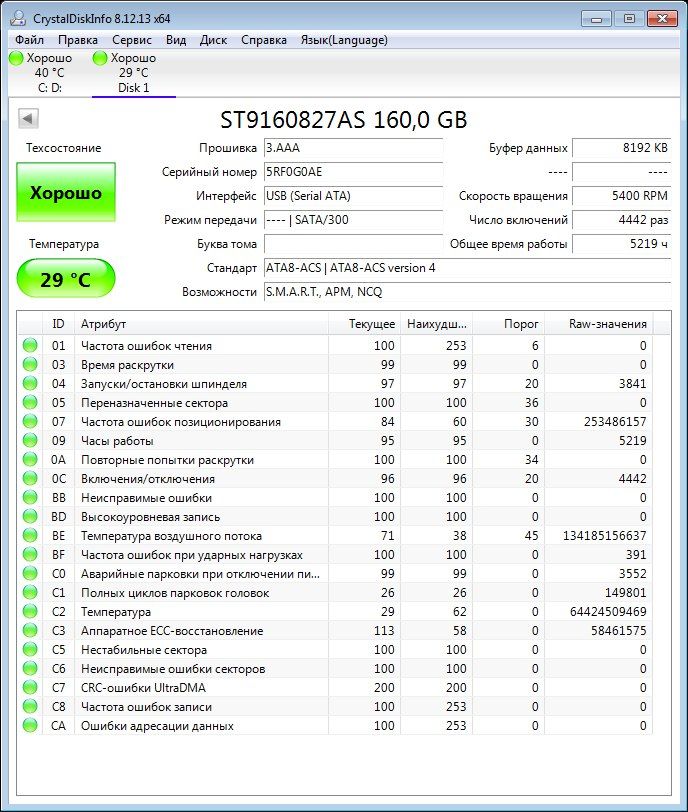Select the Время раскрутки attribute text
This screenshot has height=812, width=688.
point(127,365)
